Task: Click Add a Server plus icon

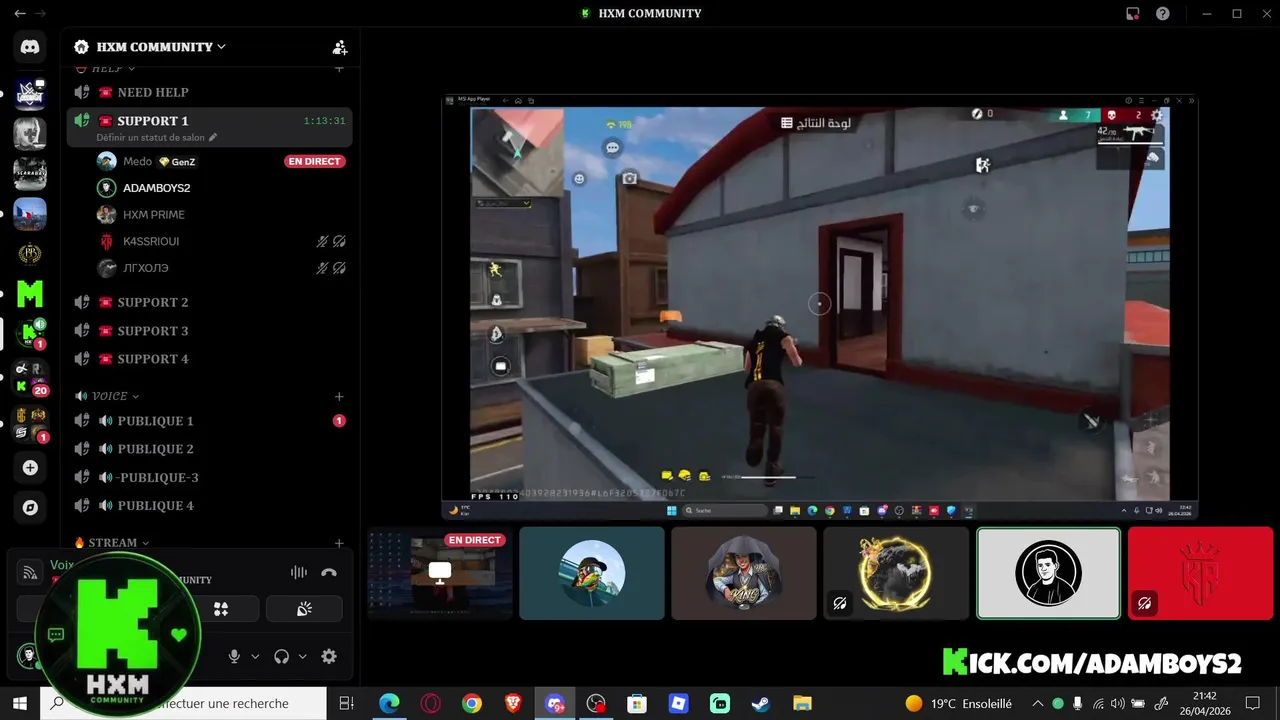Action: point(30,468)
